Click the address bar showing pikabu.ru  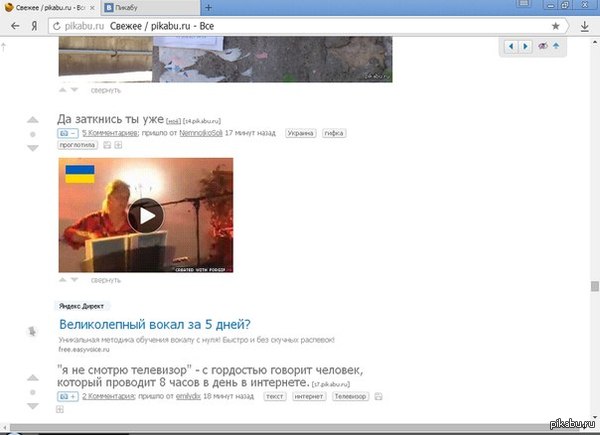[x=300, y=25]
